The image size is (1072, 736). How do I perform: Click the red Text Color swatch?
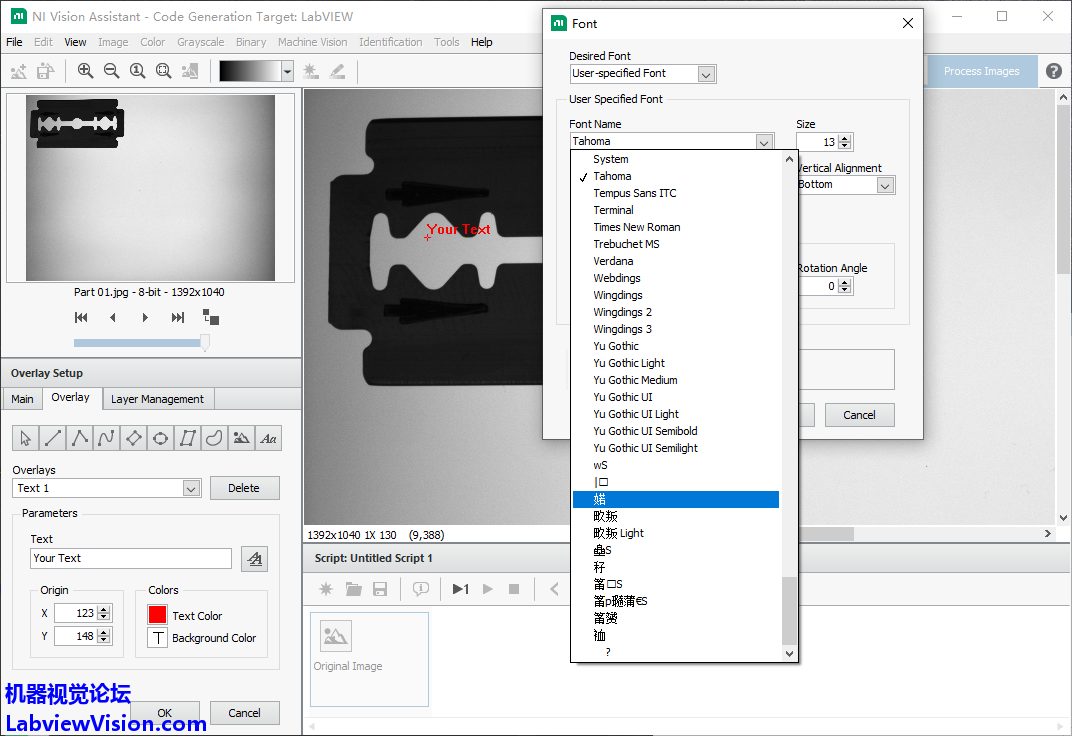point(157,615)
